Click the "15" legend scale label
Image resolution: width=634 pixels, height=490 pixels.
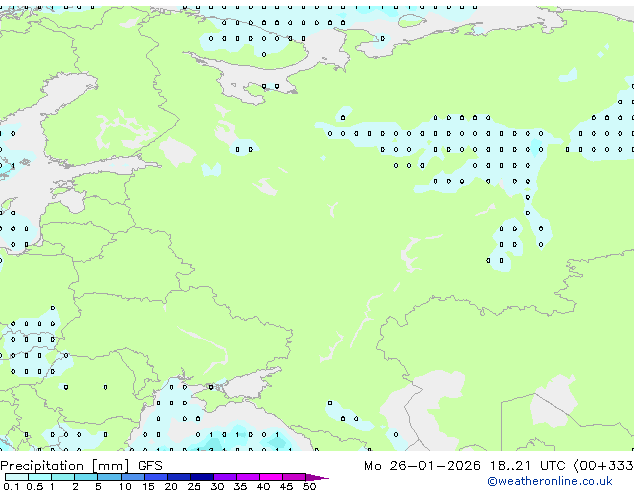[148, 486]
